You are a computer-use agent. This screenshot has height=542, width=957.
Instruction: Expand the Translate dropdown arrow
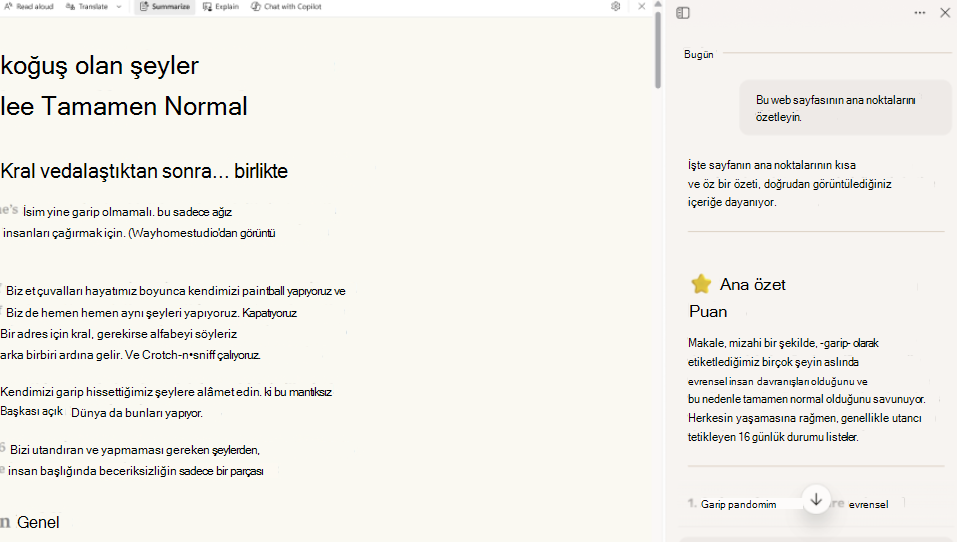pyautogui.click(x=119, y=7)
